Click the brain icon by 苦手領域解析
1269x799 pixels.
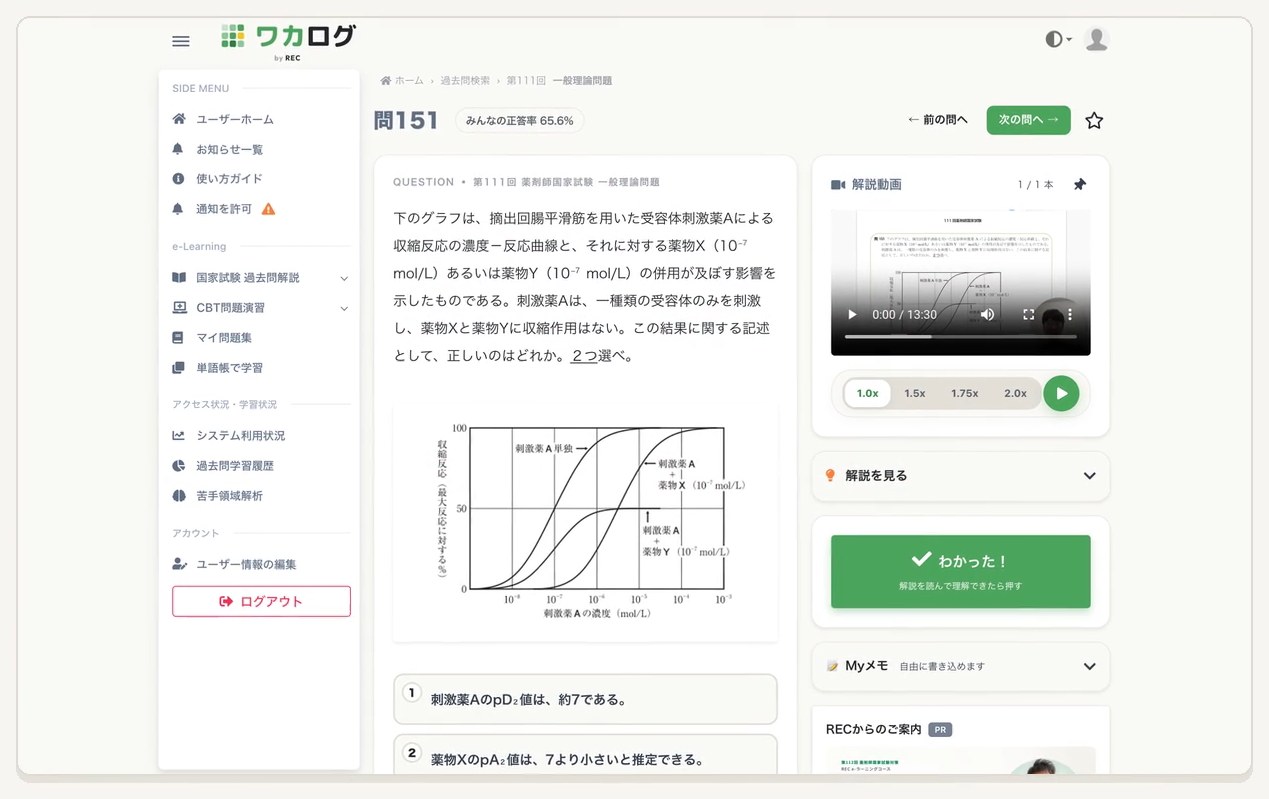tap(178, 496)
